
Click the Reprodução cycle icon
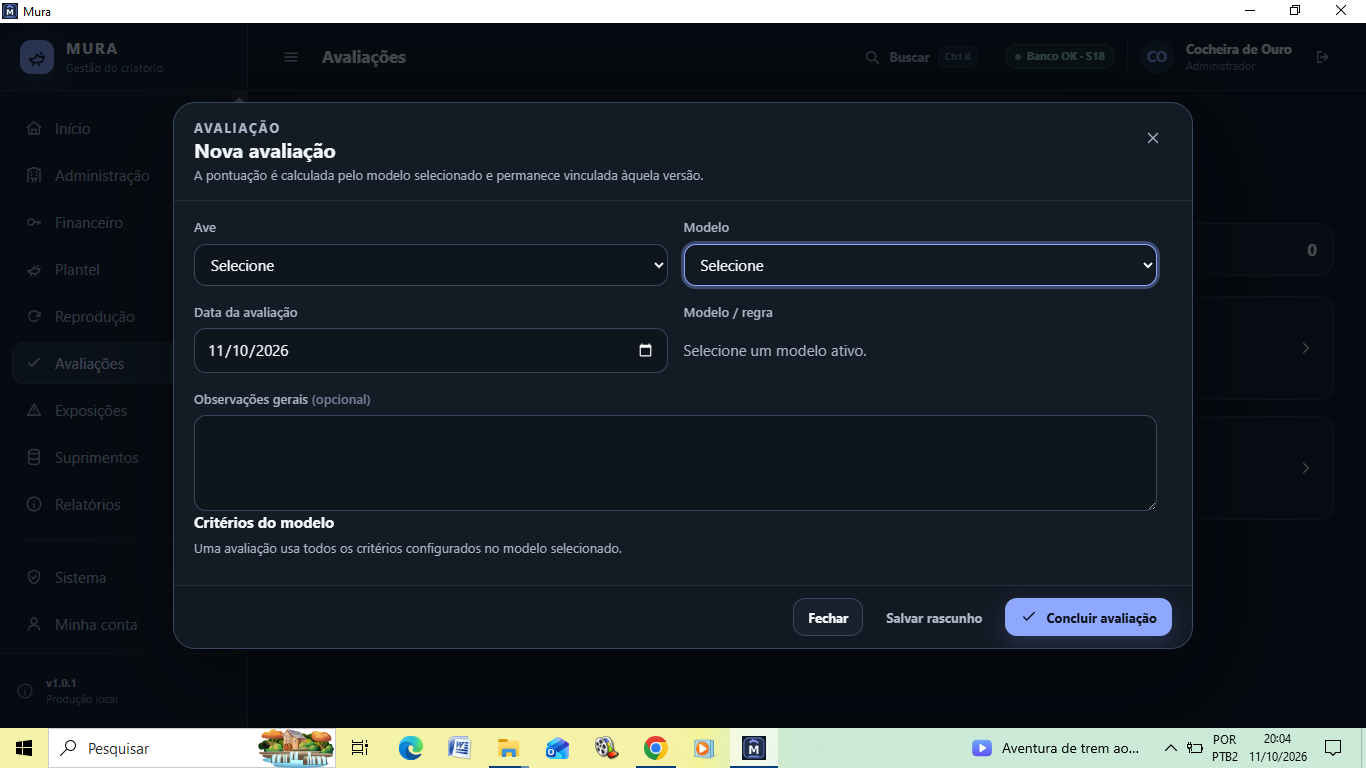coord(34,317)
